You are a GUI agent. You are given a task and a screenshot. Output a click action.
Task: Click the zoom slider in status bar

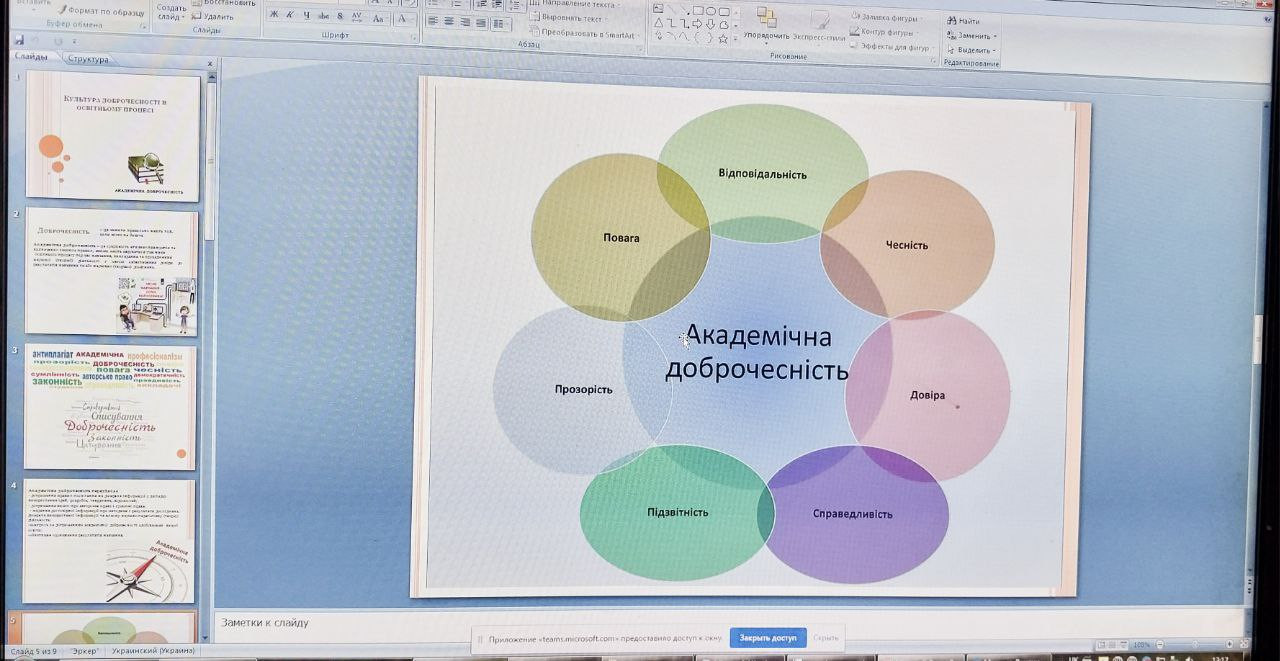coord(1194,645)
